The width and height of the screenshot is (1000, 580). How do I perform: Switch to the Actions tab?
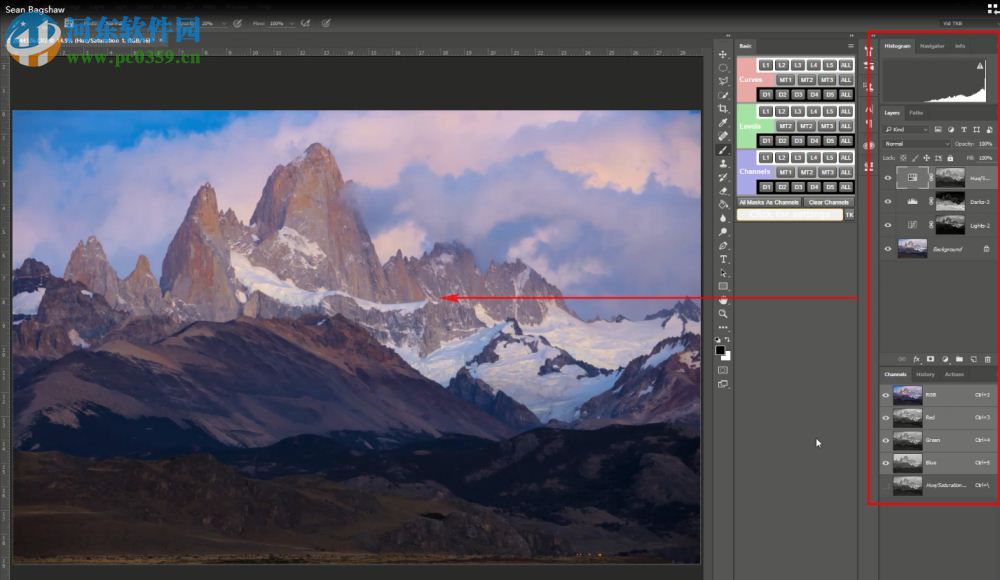pyautogui.click(x=954, y=375)
